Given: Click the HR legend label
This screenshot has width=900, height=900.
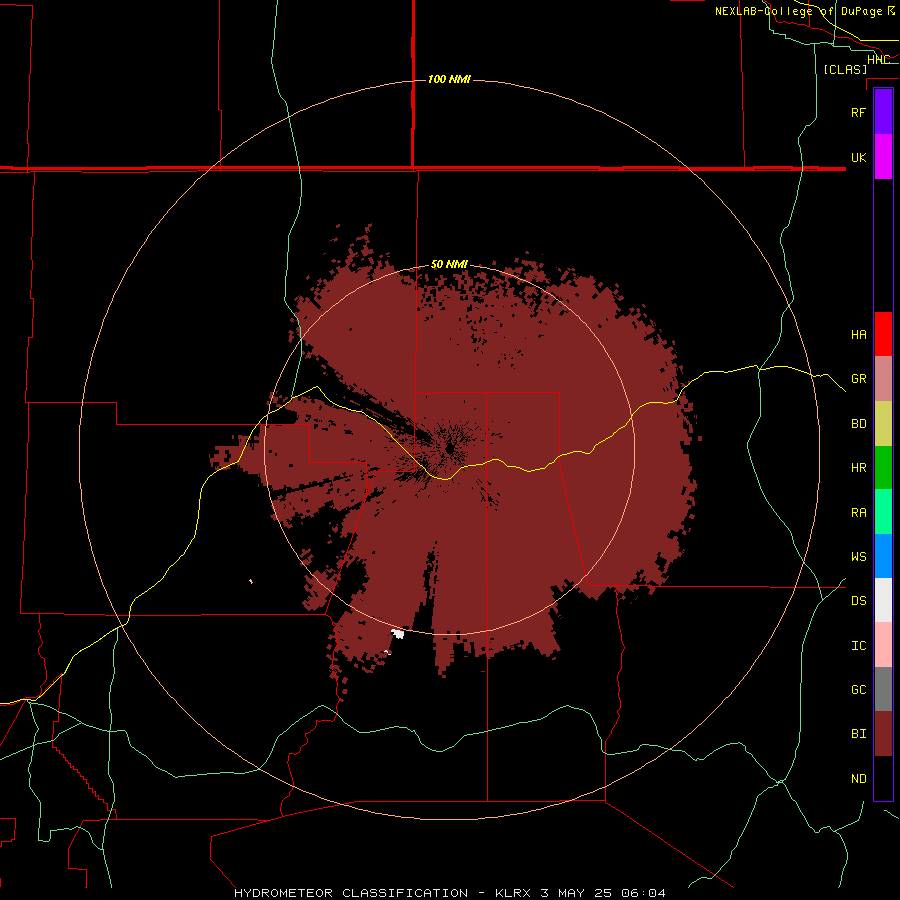Looking at the screenshot, I should point(858,468).
